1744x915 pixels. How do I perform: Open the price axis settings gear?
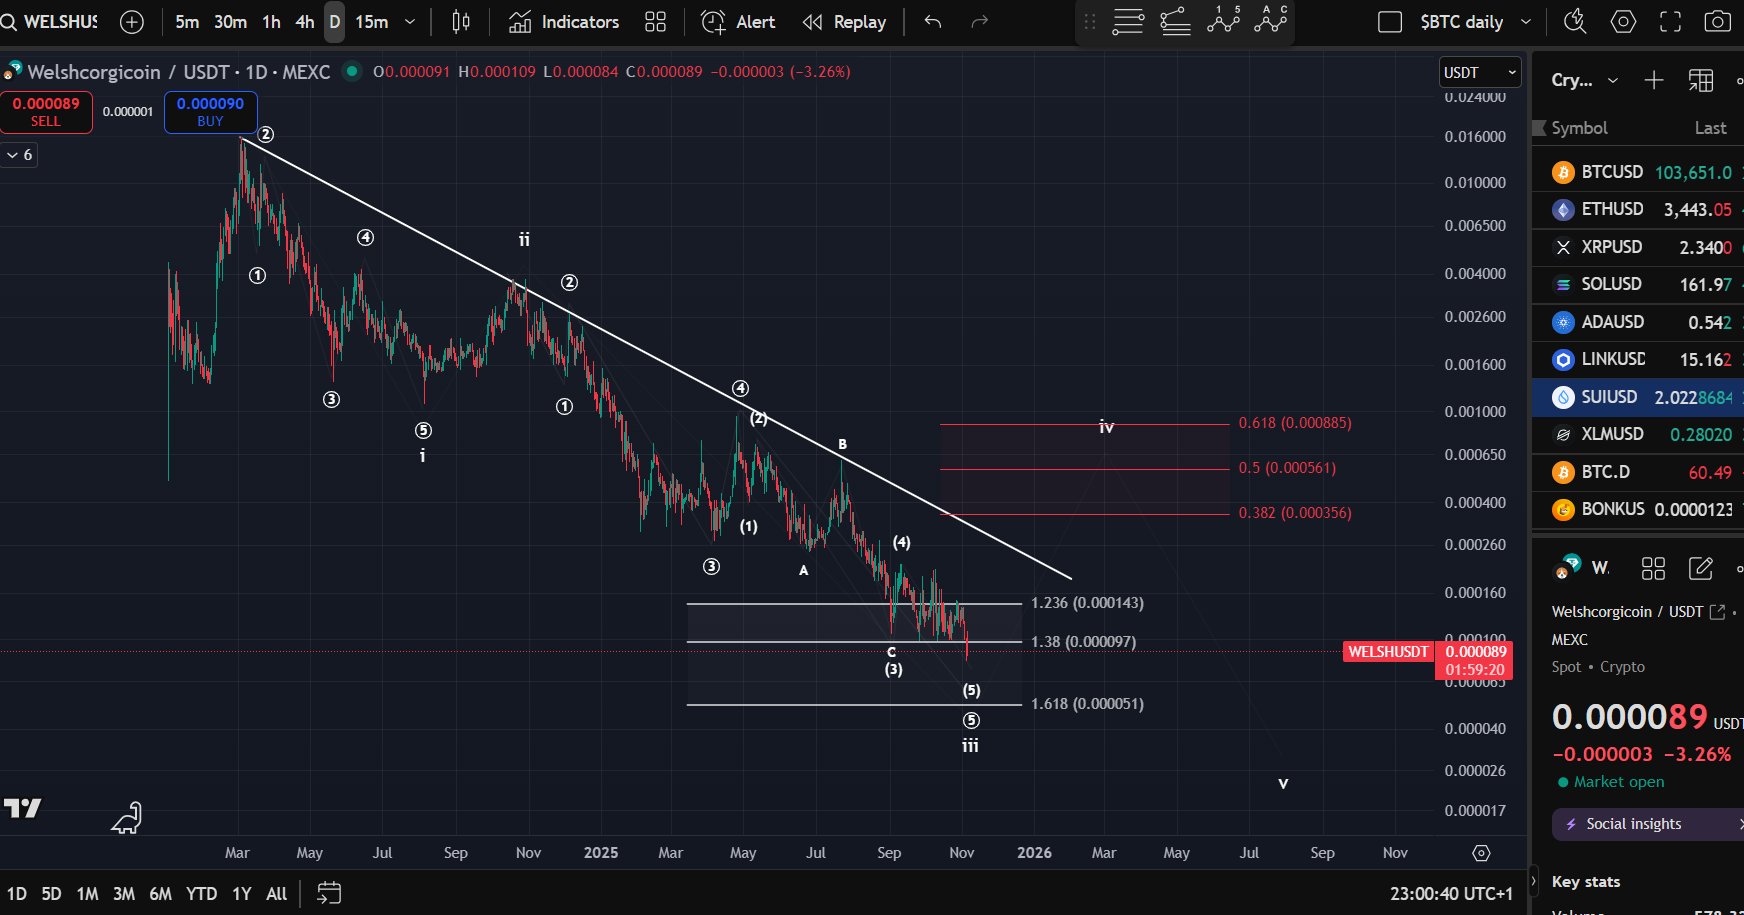(1481, 853)
